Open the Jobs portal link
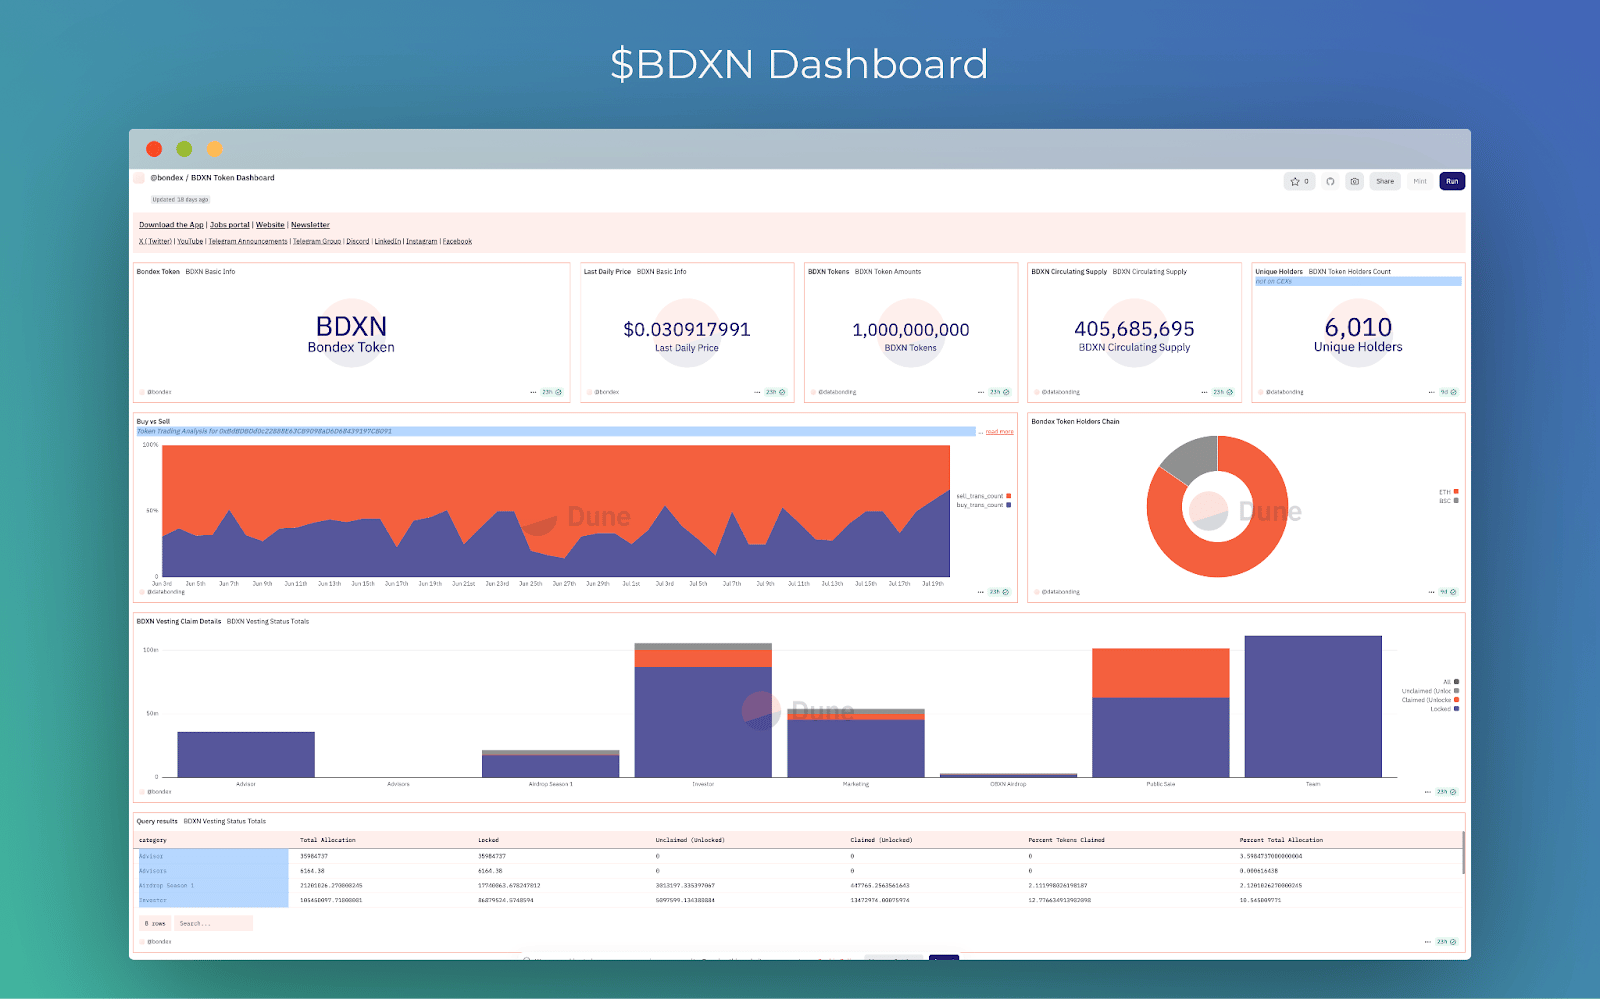 tap(230, 225)
